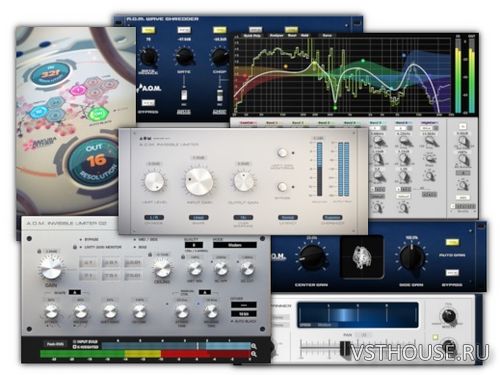
Task: Click the upper right knob in the panner plugin
Action: [x=448, y=316]
